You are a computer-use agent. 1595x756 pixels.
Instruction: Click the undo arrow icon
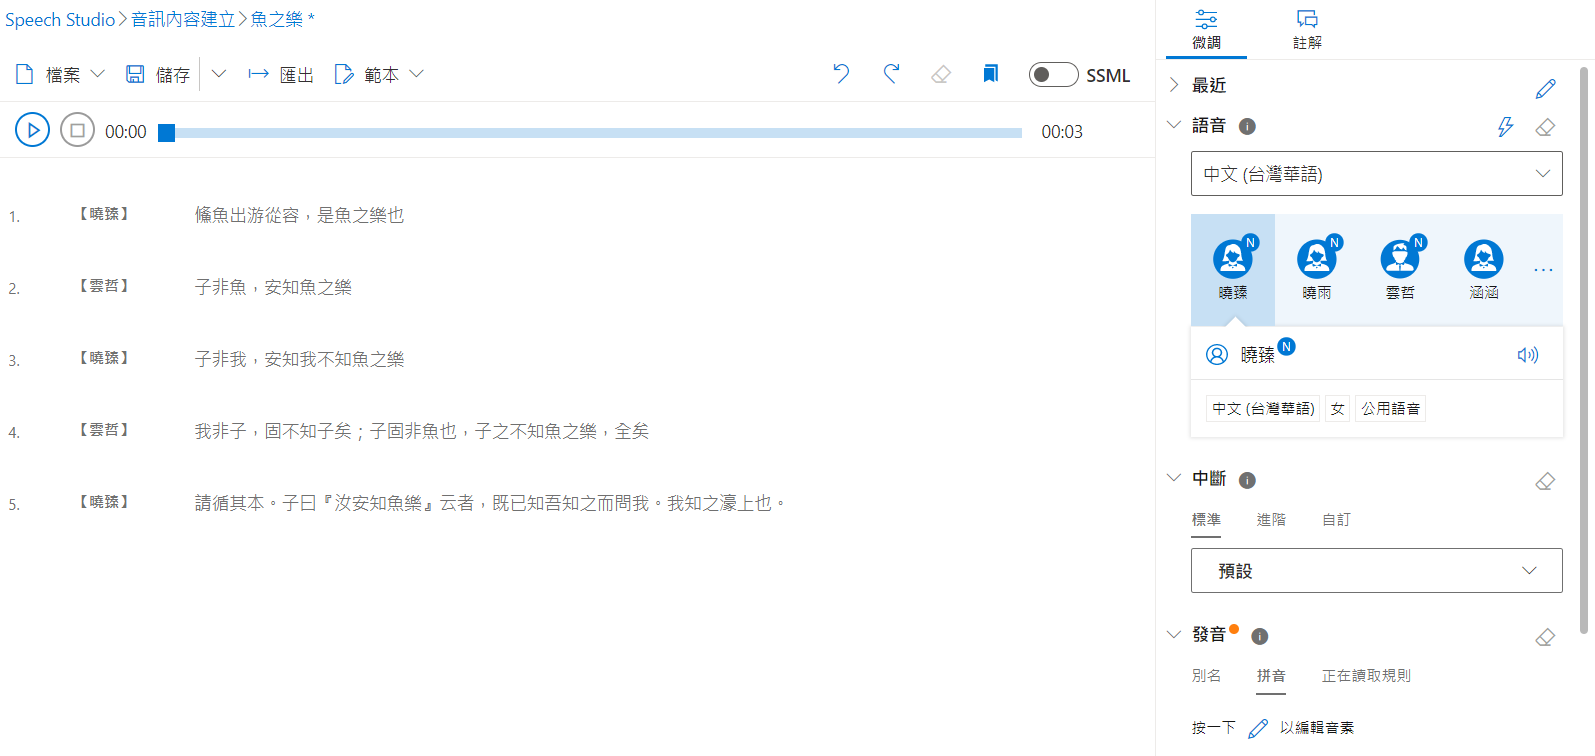click(841, 74)
